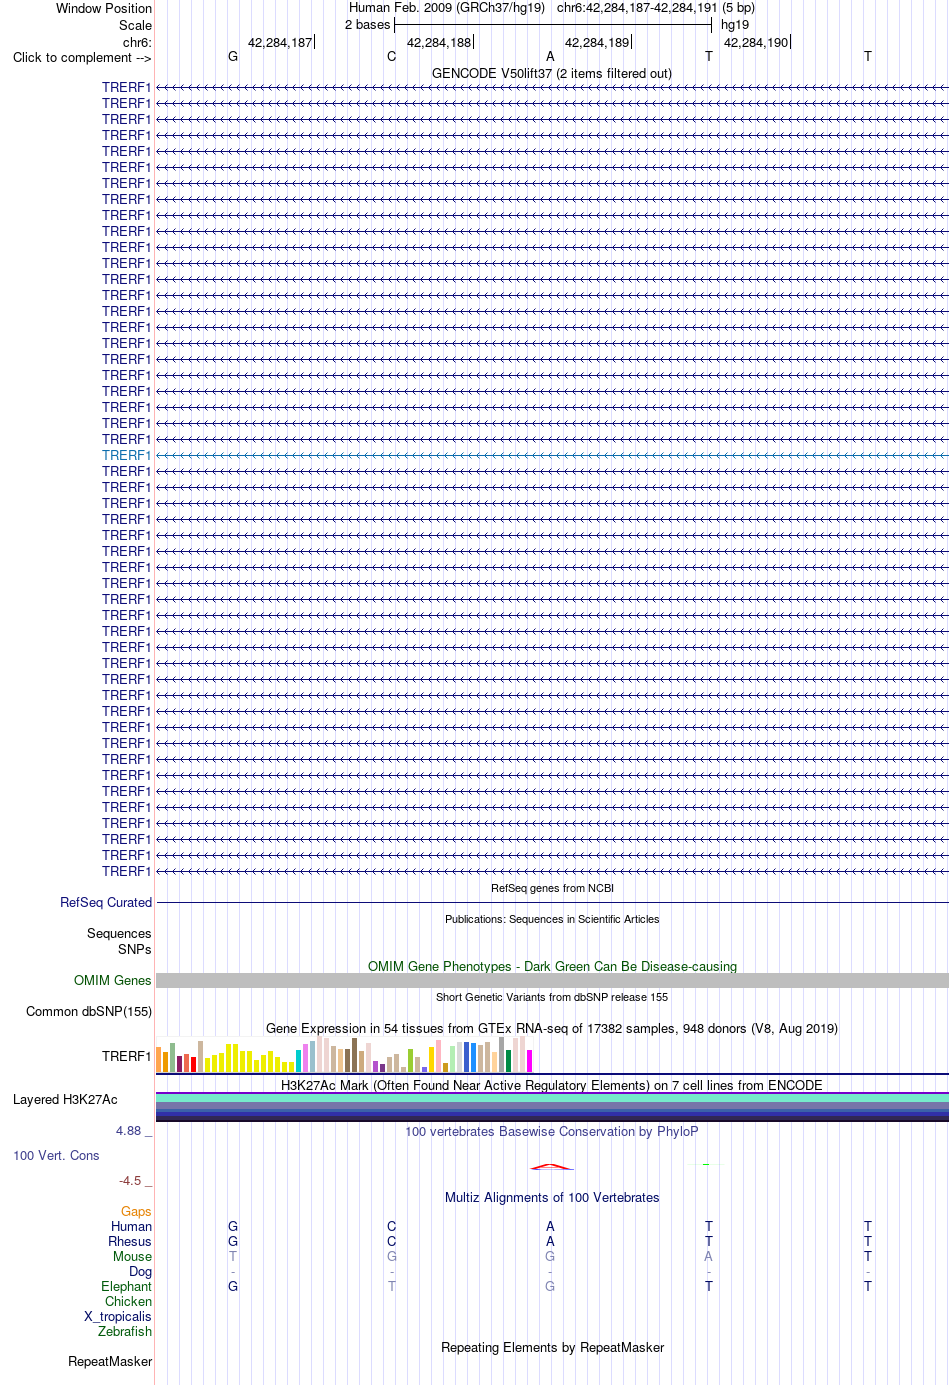
Task: Open the Common dbSNP(155) track label
Action: click(x=89, y=1011)
